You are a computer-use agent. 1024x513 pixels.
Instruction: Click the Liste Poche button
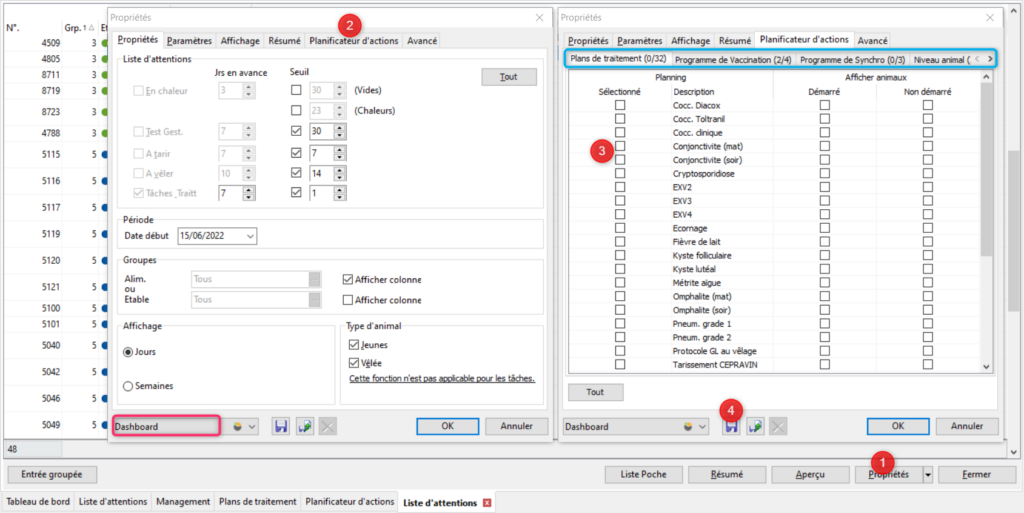click(x=643, y=474)
